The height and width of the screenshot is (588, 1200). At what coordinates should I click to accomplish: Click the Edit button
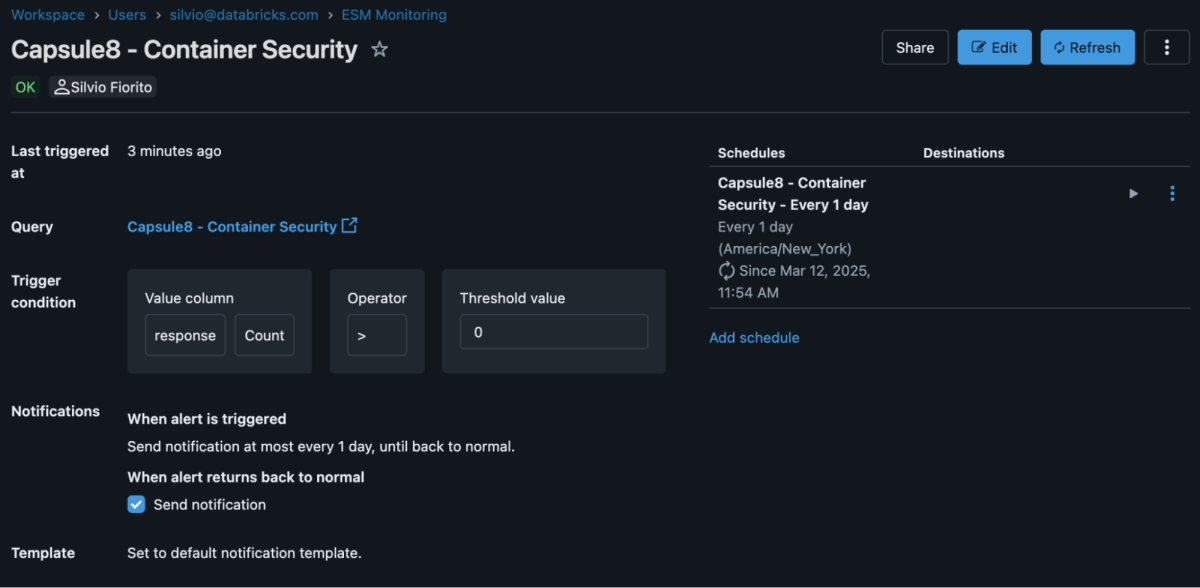point(994,47)
